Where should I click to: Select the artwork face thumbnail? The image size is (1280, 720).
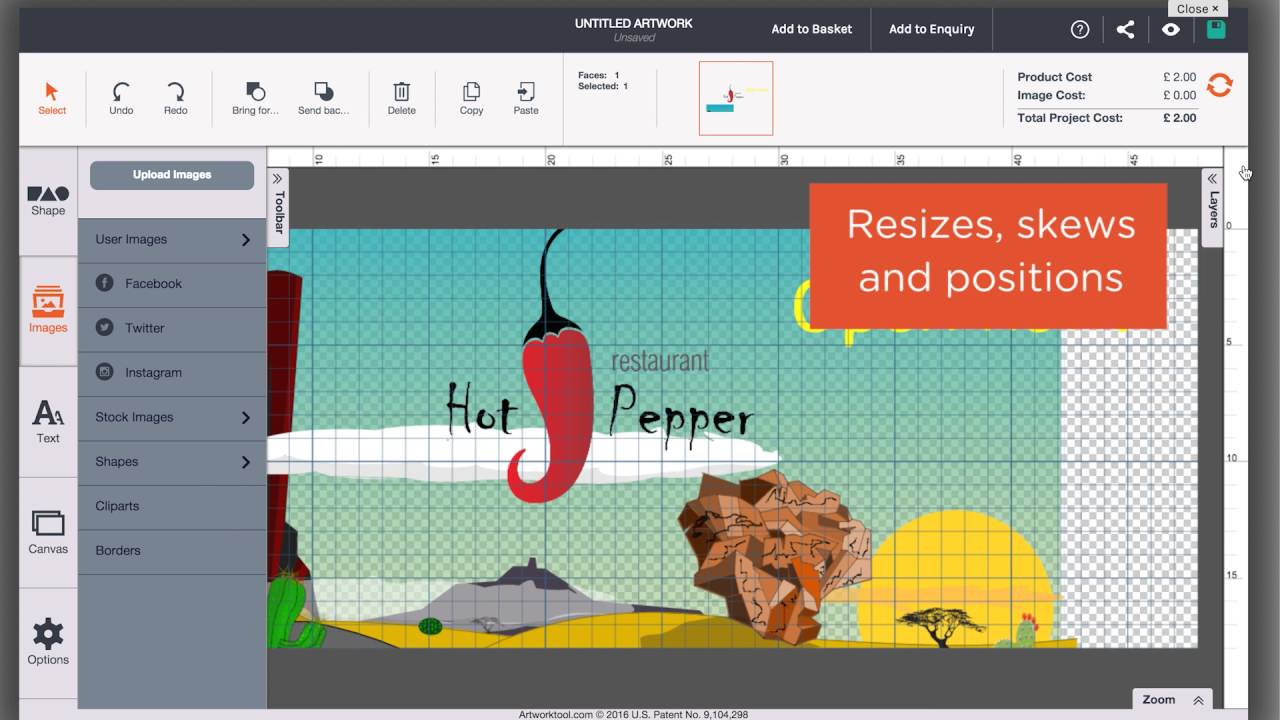click(736, 98)
